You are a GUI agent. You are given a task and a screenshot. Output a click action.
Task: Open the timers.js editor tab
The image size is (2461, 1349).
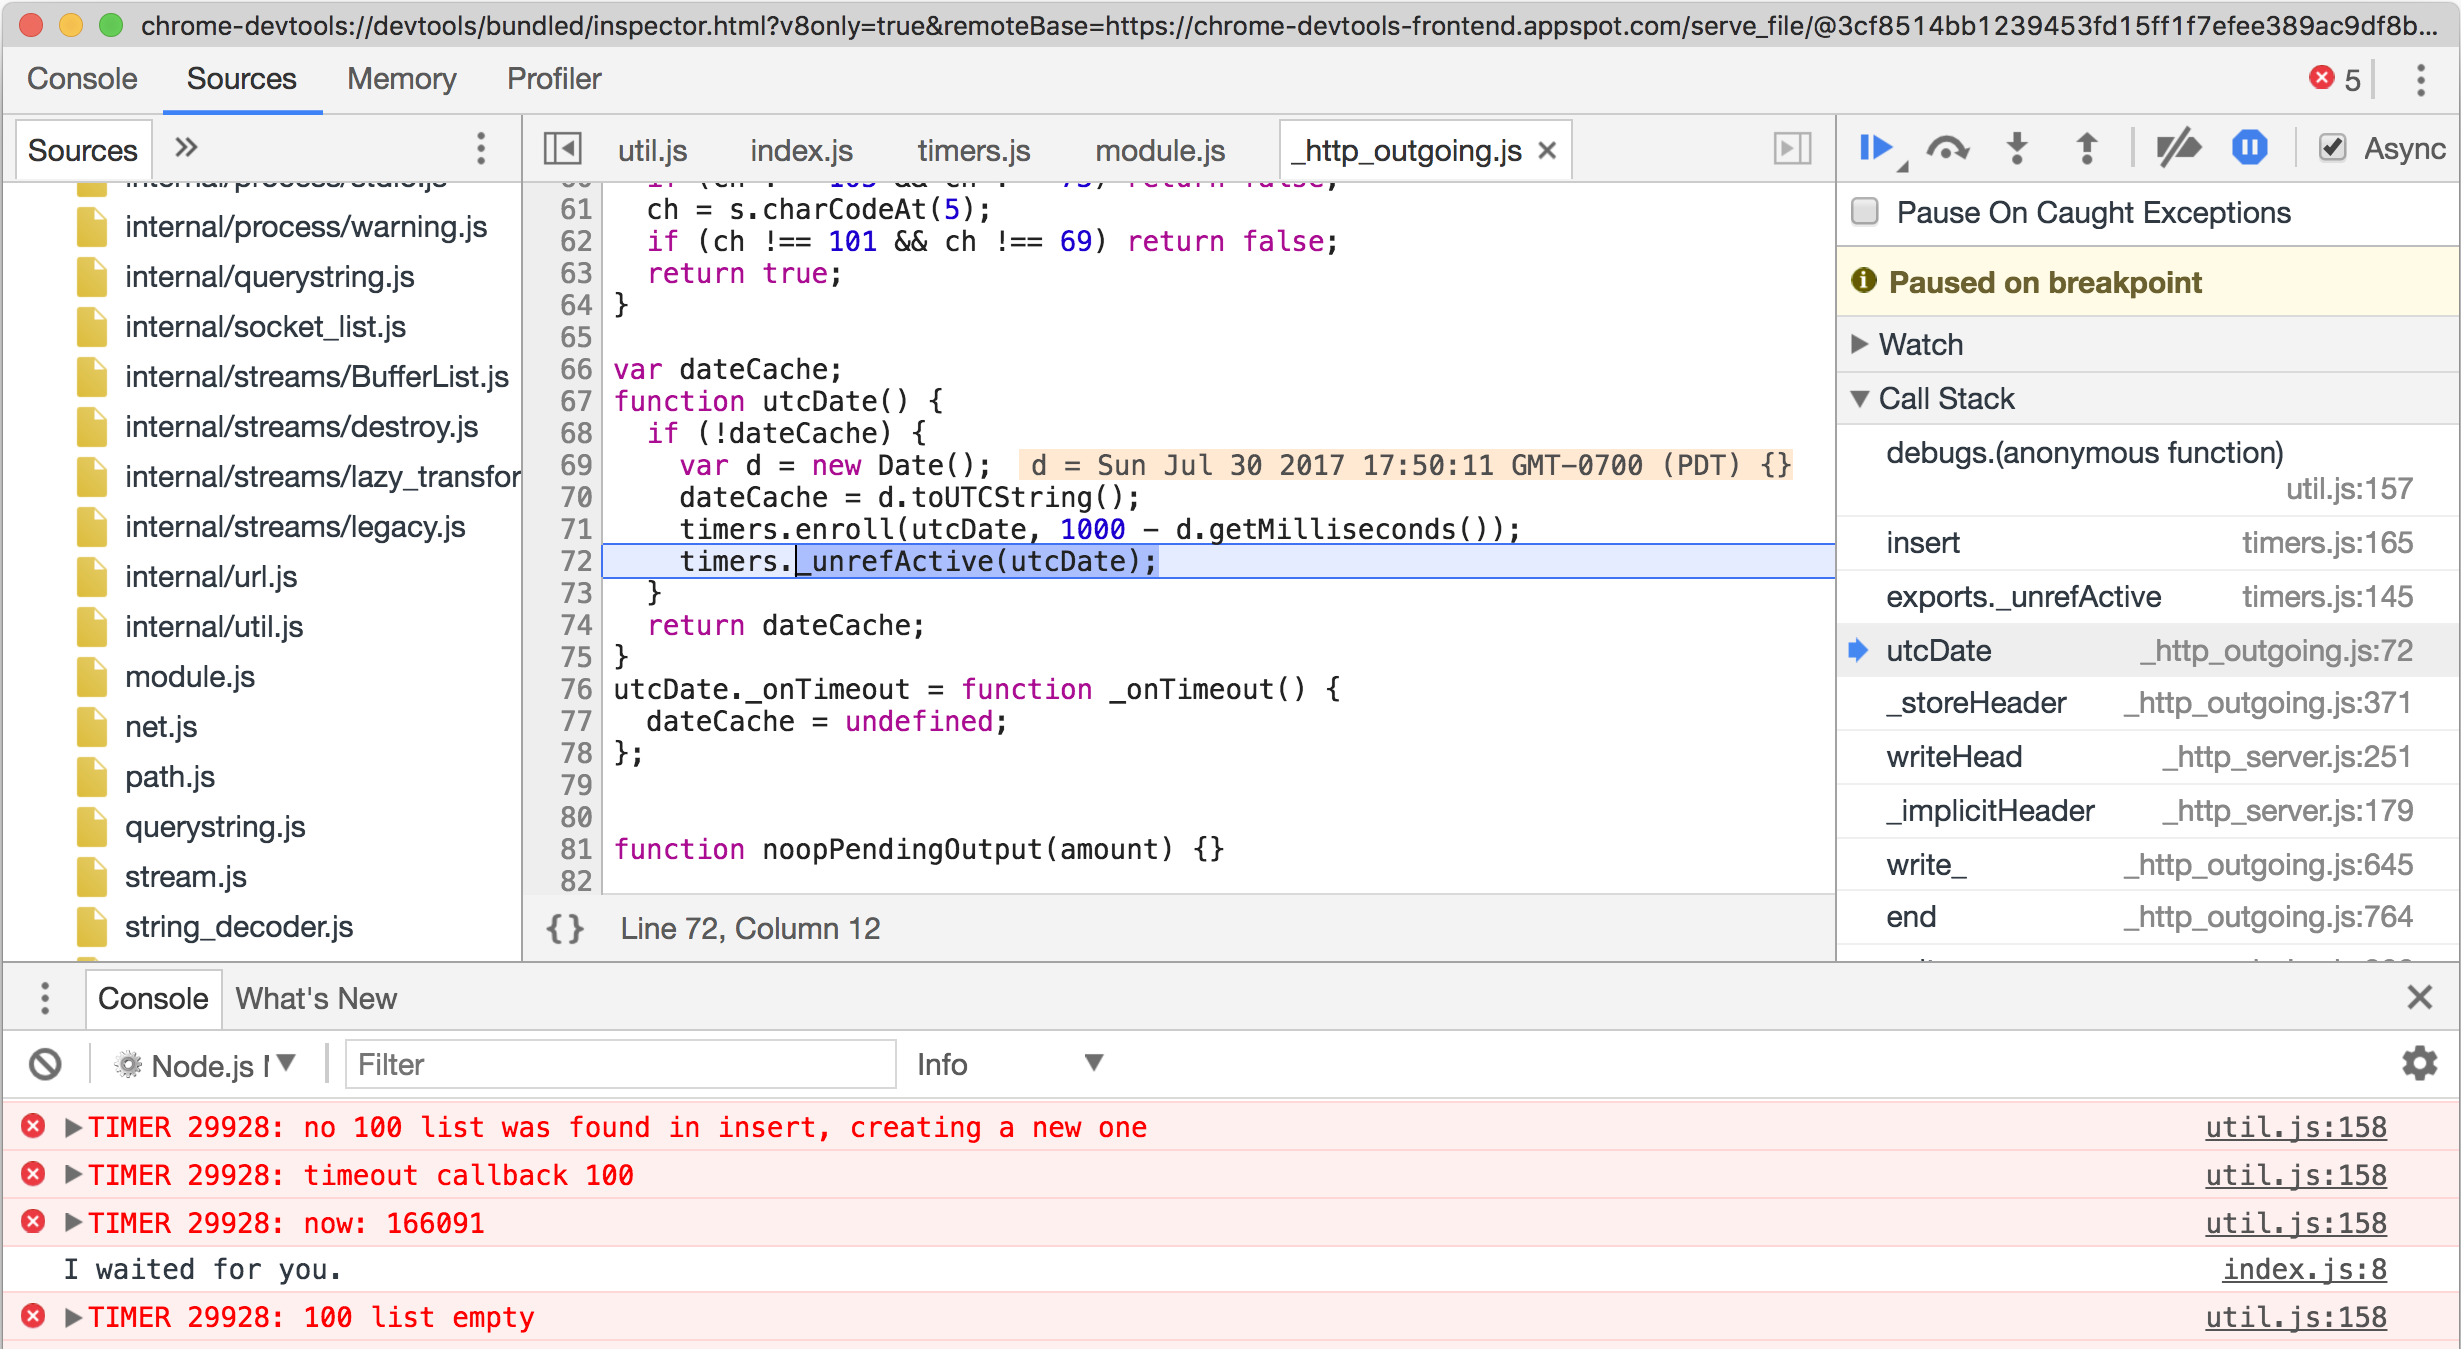point(974,150)
